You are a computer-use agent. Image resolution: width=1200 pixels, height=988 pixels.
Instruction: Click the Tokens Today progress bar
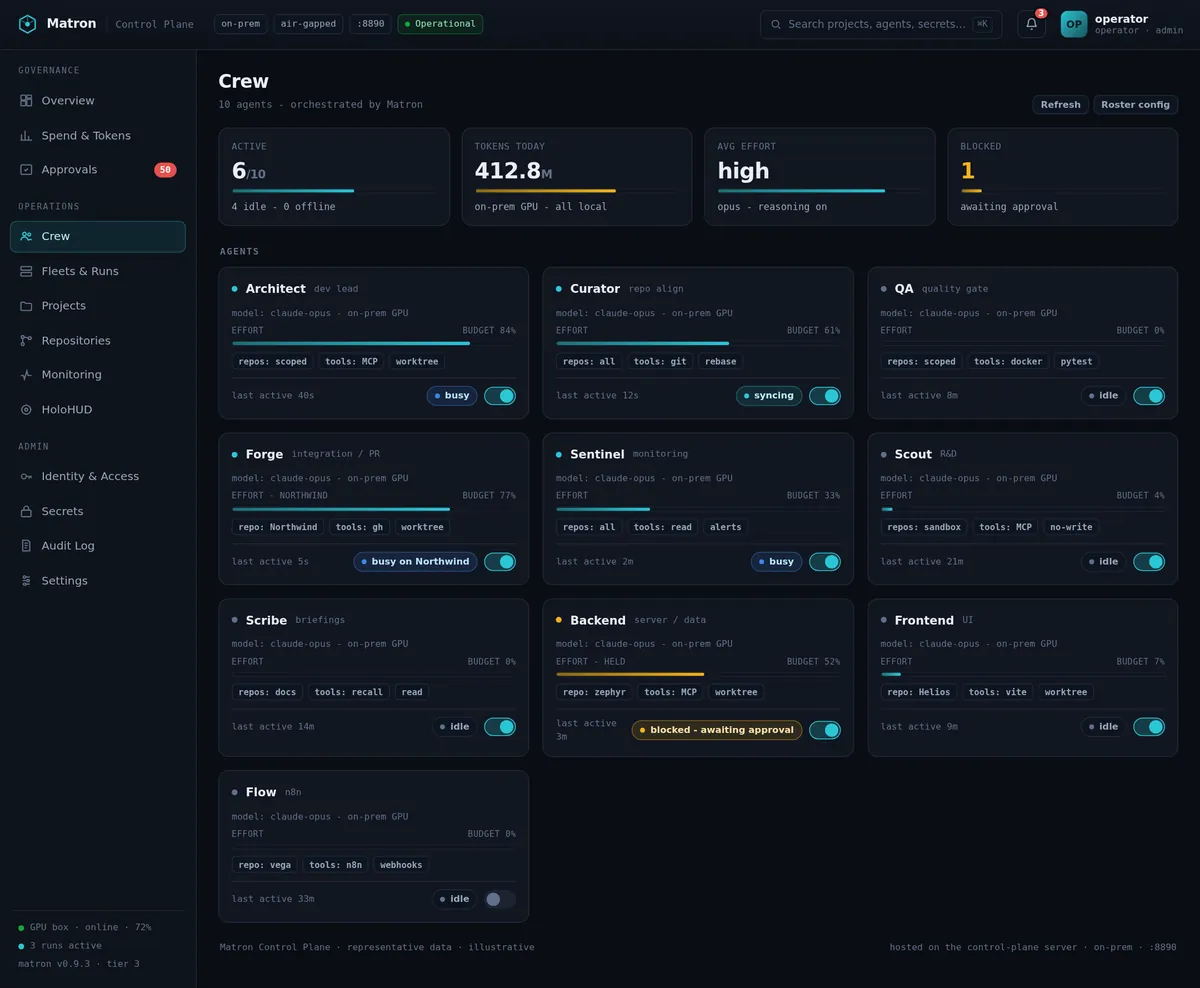(x=577, y=191)
